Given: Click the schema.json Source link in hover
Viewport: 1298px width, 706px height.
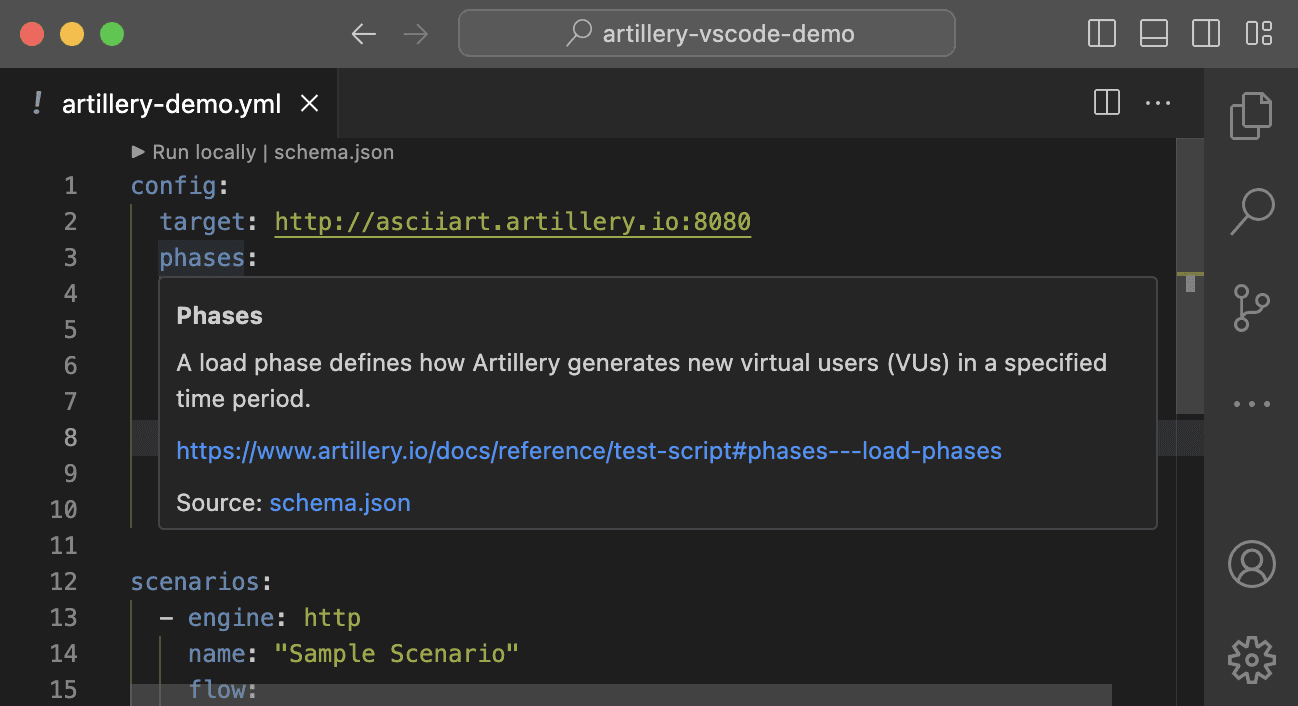Looking at the screenshot, I should [x=340, y=503].
